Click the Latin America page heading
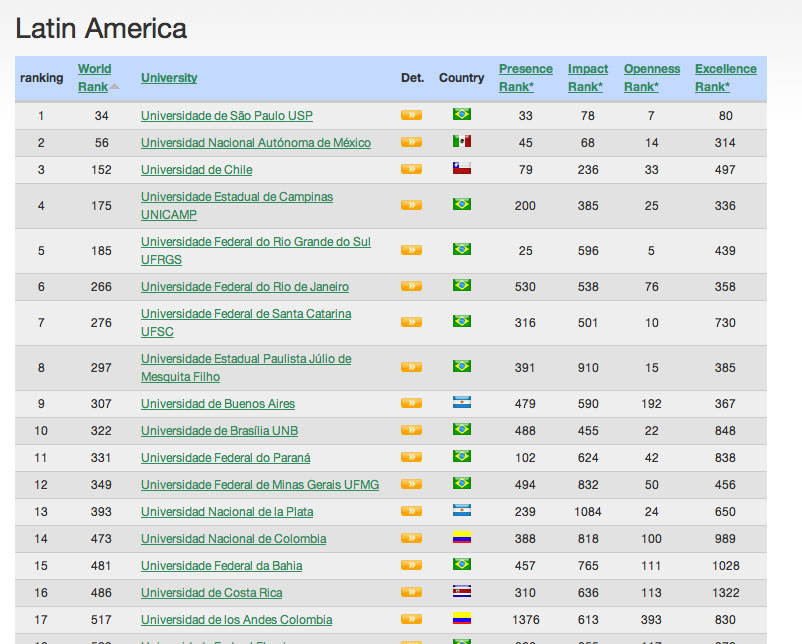802x644 pixels. (x=101, y=28)
